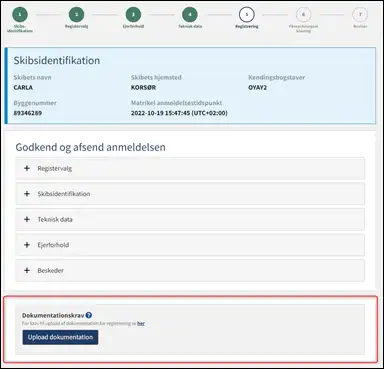Expand the Registervalg section
This screenshot has width=384, height=369.
[190, 169]
